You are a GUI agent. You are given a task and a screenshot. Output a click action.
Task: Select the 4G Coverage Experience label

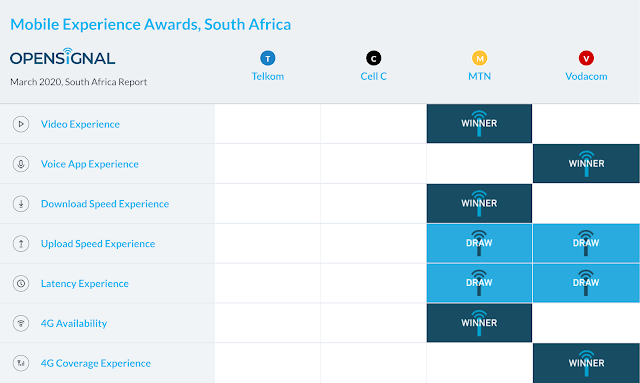[x=96, y=363]
